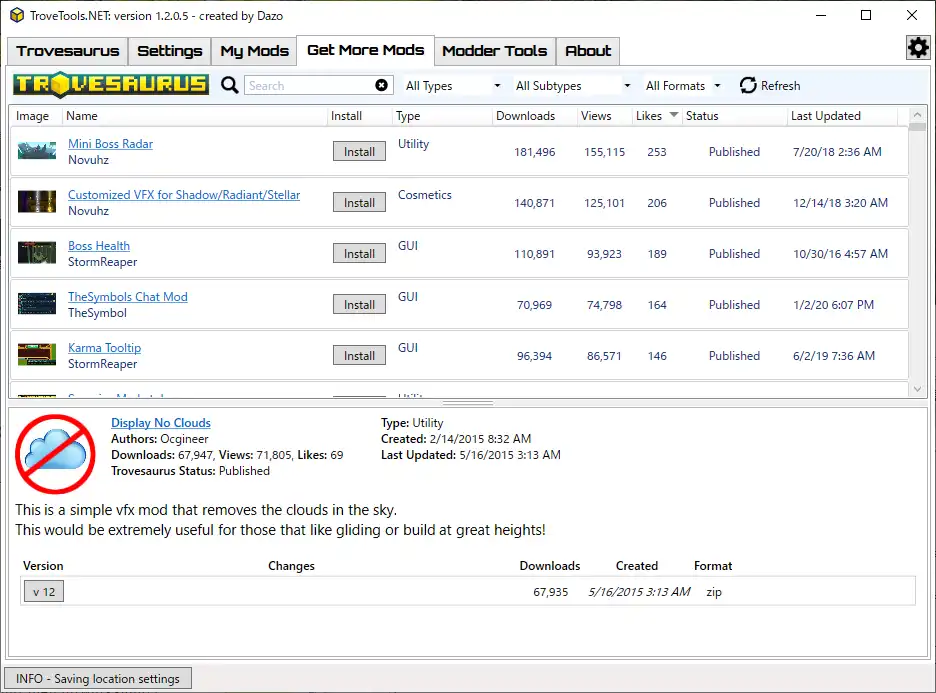The height and width of the screenshot is (693, 936).
Task: Open the All Types dropdown
Action: [x=452, y=85]
